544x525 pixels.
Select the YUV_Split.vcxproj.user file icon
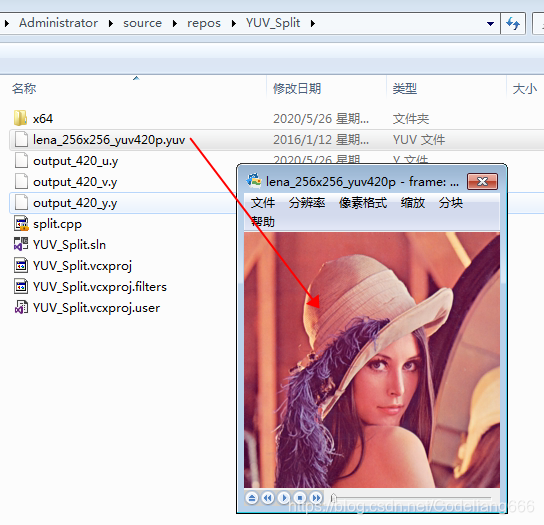(21, 307)
